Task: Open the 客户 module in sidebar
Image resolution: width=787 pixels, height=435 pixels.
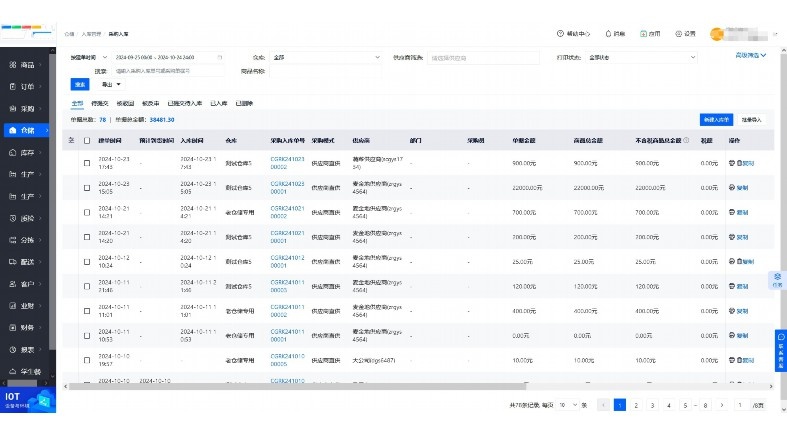Action: [x=25, y=284]
